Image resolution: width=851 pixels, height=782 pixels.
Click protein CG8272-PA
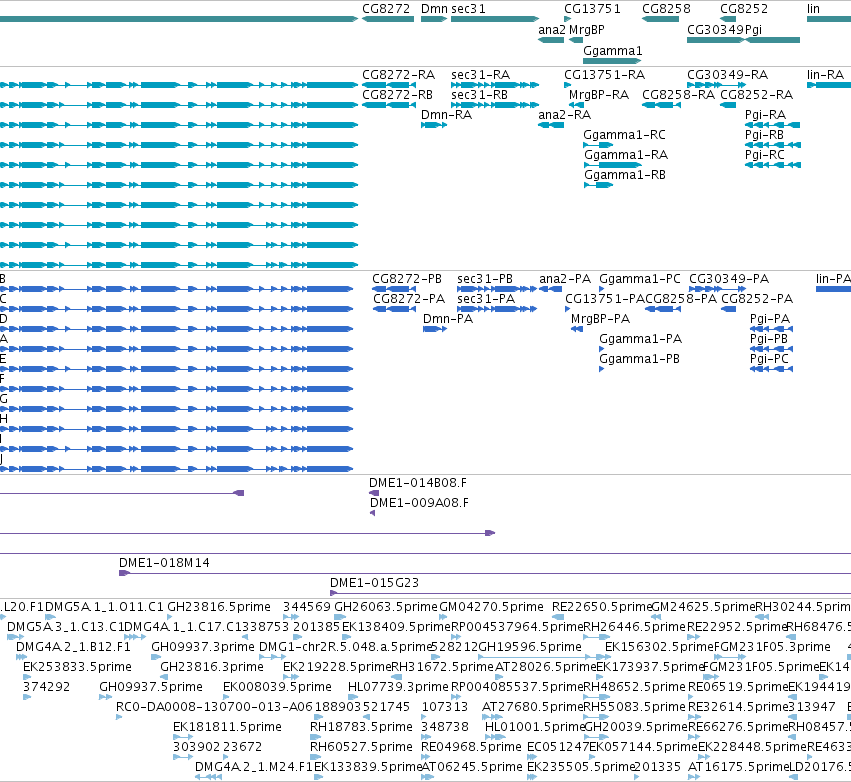pyautogui.click(x=409, y=298)
